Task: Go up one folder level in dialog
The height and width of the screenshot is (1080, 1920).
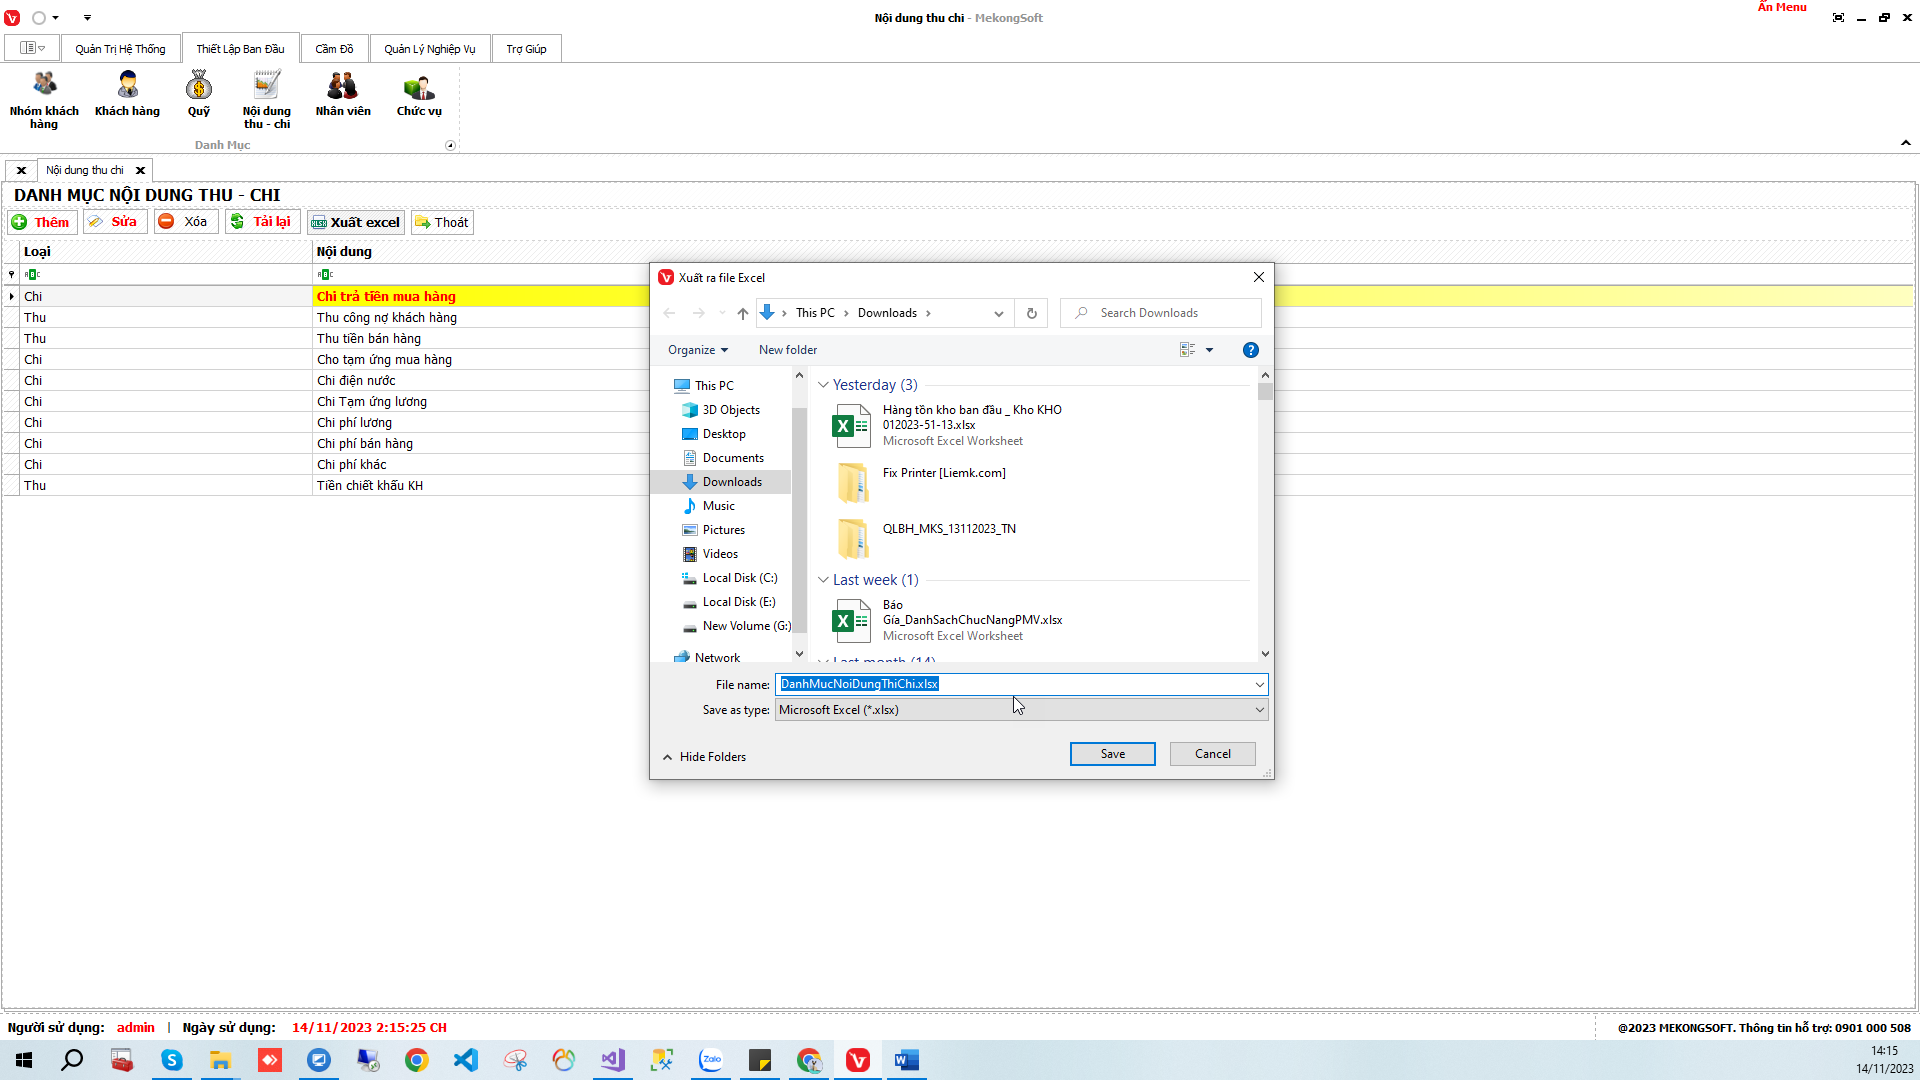Action: (743, 313)
